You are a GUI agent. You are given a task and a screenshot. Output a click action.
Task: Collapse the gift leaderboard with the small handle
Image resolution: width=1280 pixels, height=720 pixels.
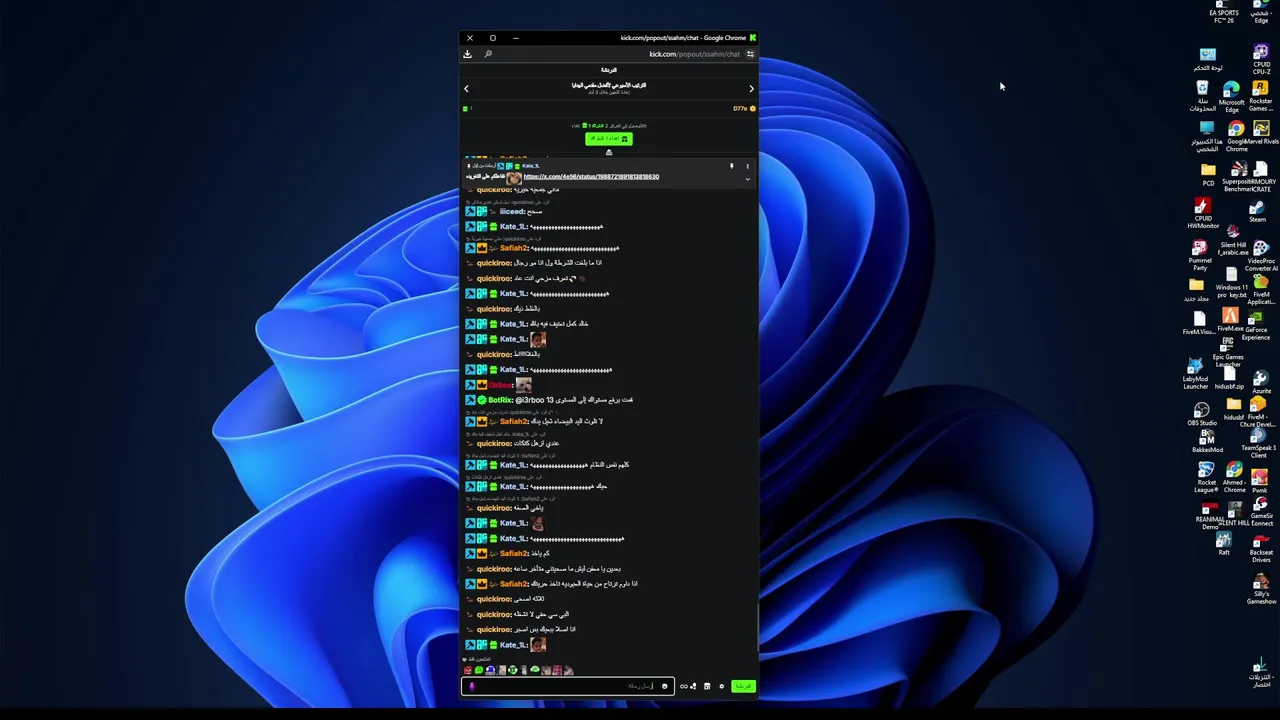[609, 152]
